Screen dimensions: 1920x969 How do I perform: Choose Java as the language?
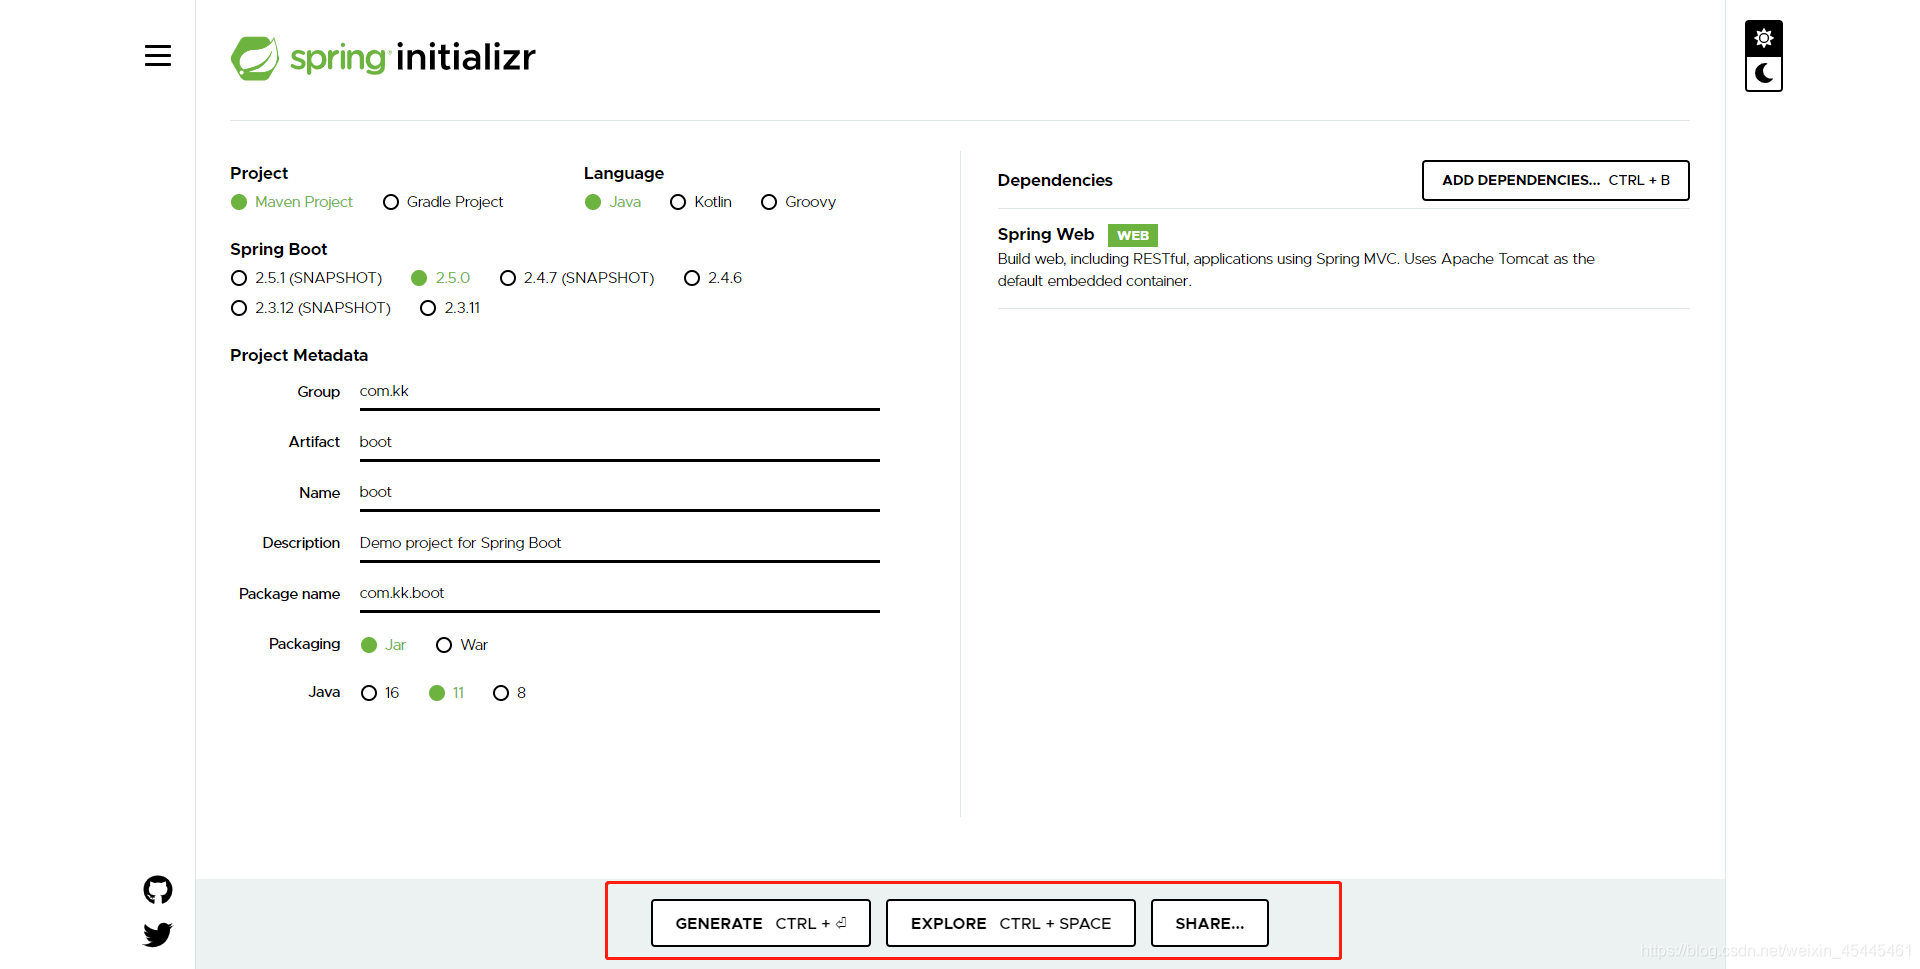point(613,202)
